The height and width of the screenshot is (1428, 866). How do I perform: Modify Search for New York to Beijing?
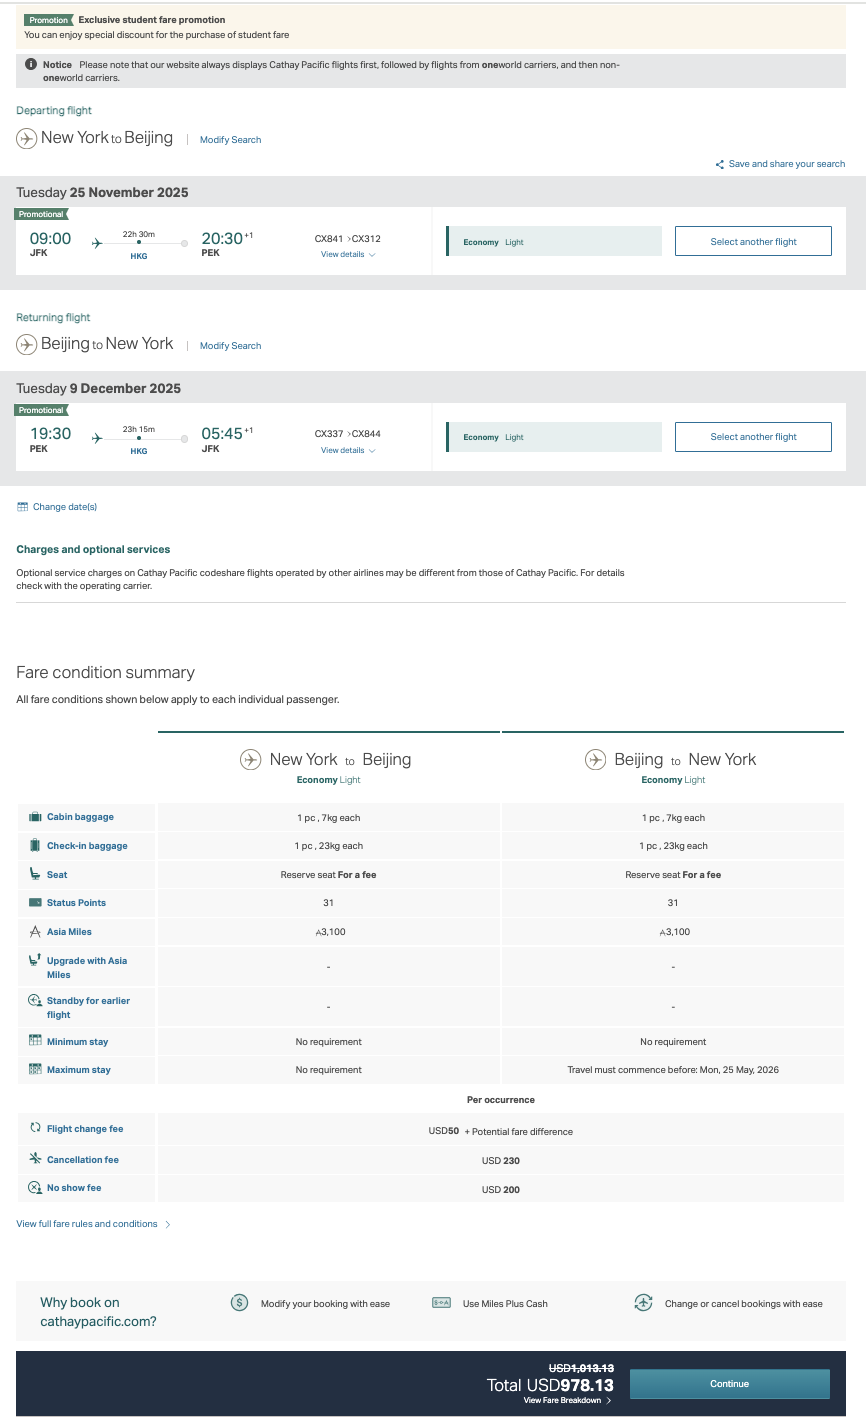coord(230,140)
